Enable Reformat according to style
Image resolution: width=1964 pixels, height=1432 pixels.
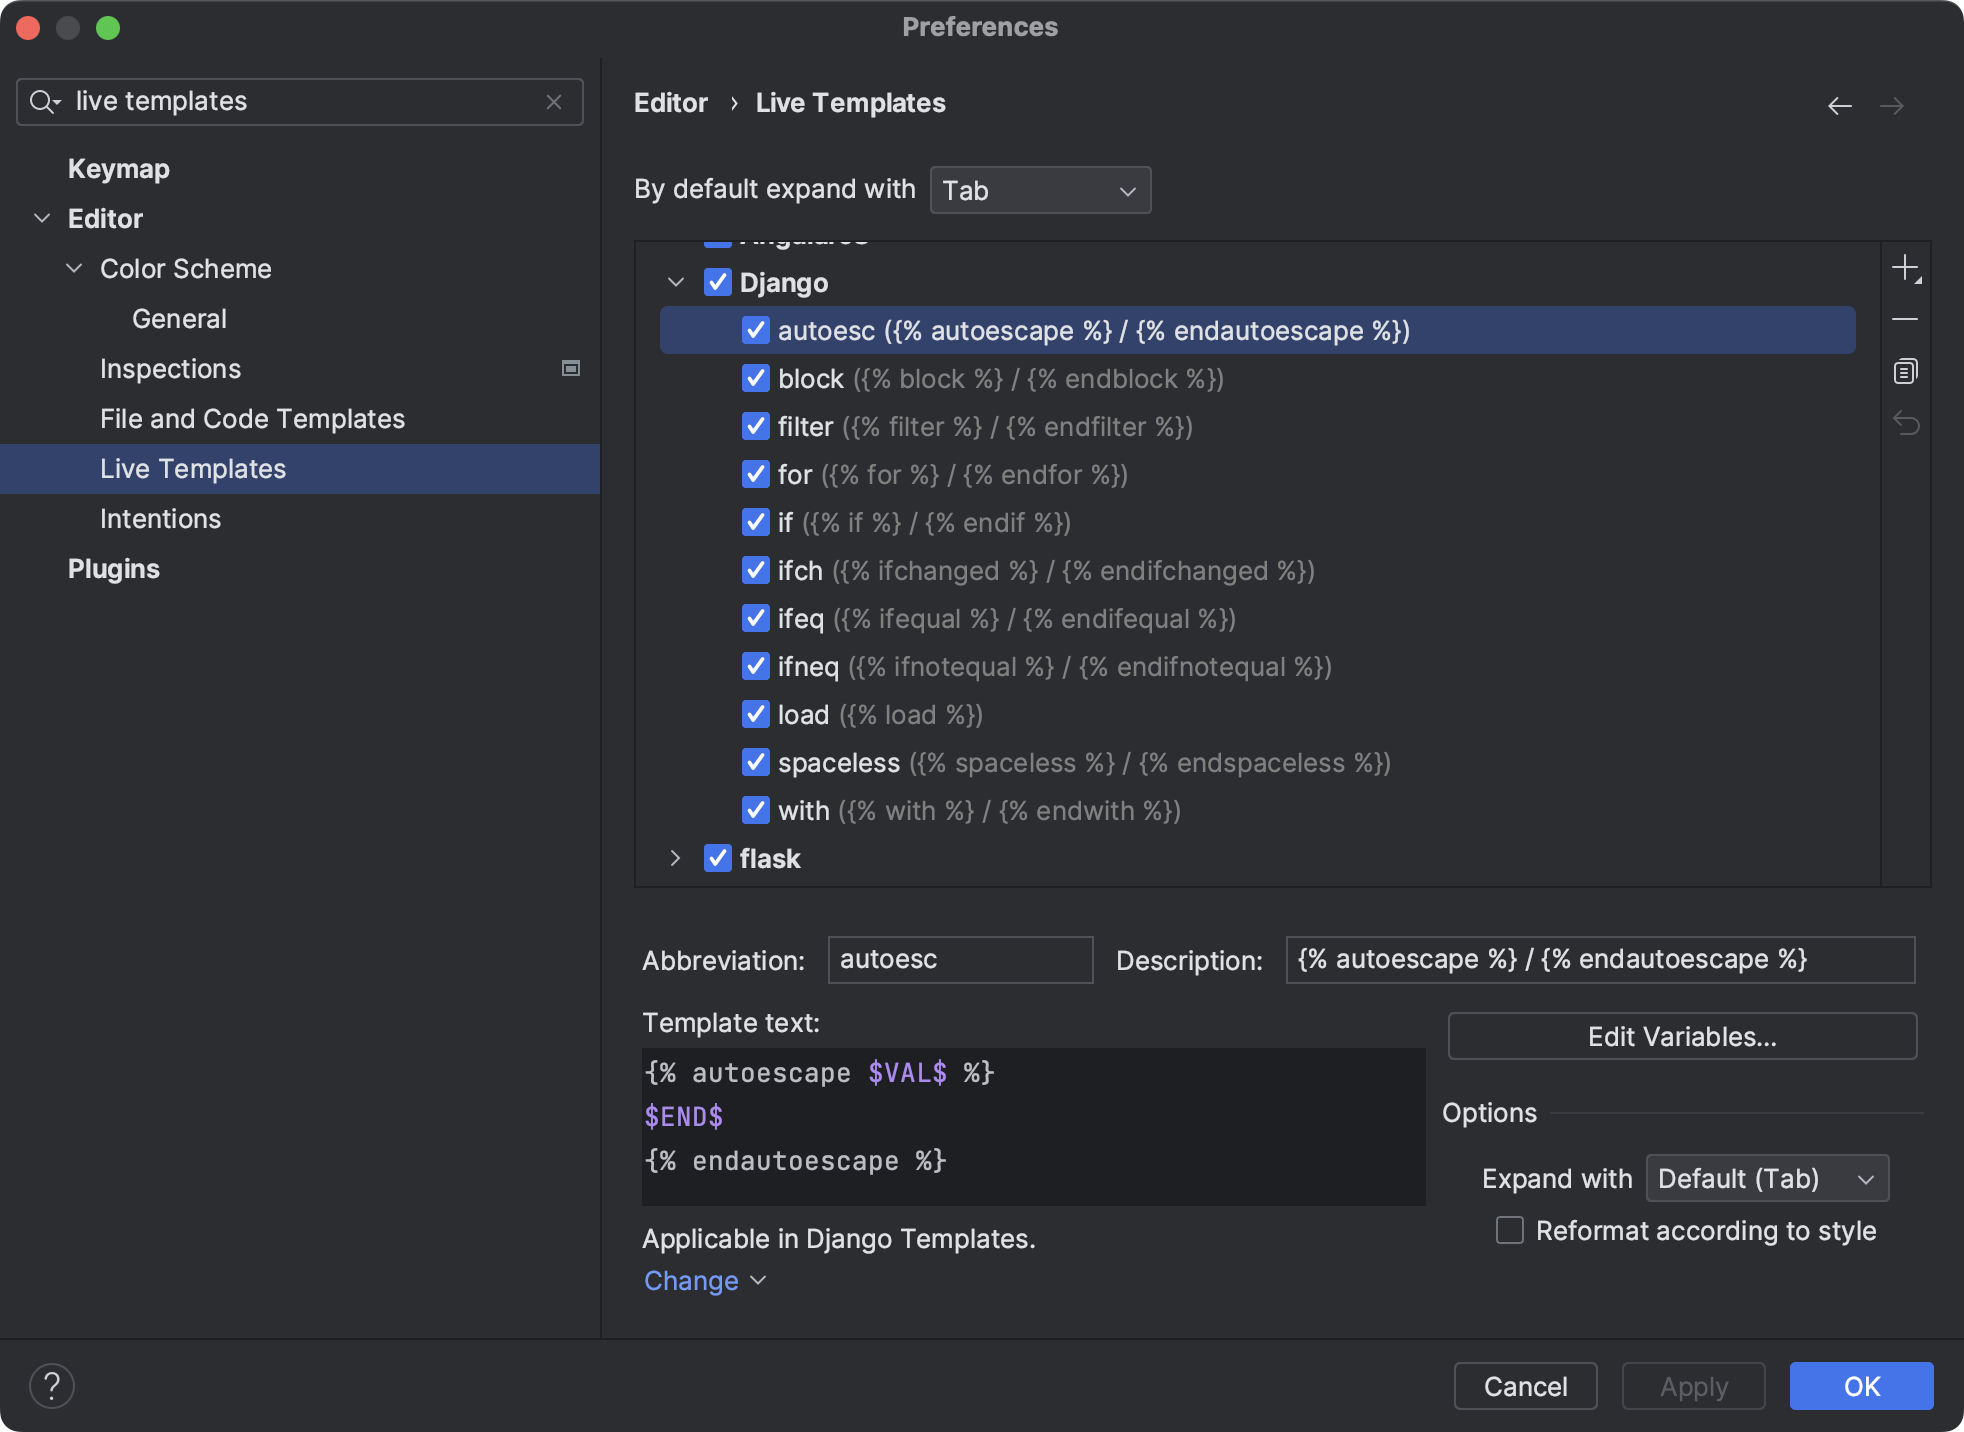tap(1508, 1231)
